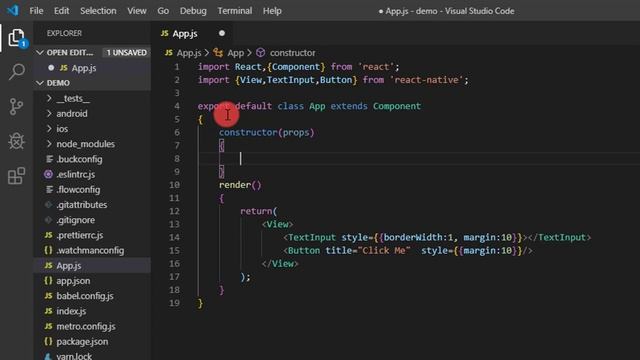Screen dimensions: 640x360
Task: Click the EXPLORER panel title
Action: point(64,33)
